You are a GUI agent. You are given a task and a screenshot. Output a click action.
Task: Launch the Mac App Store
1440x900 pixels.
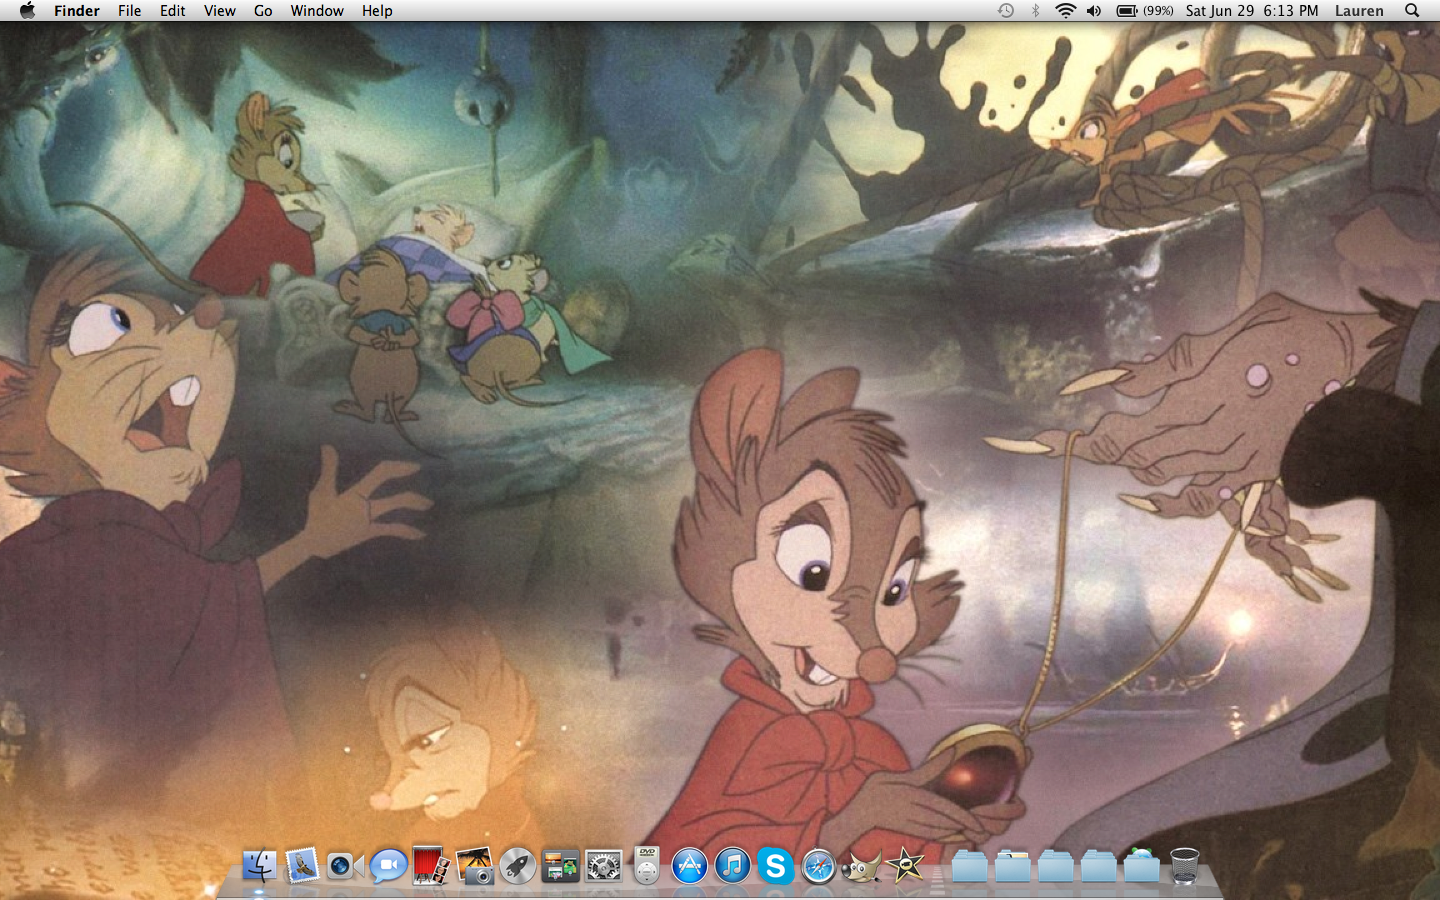click(689, 866)
